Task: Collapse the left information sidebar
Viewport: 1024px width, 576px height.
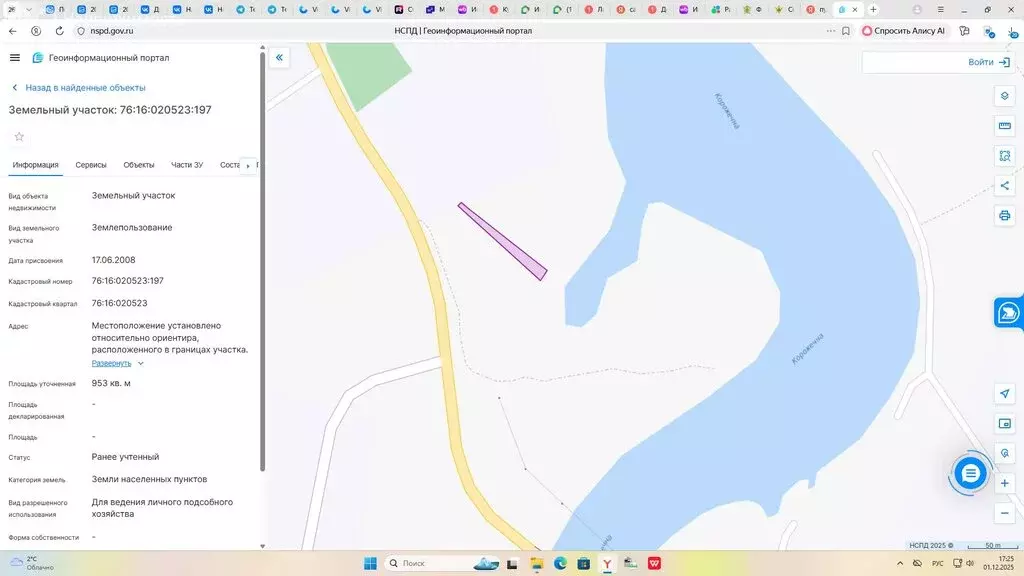Action: click(x=279, y=58)
